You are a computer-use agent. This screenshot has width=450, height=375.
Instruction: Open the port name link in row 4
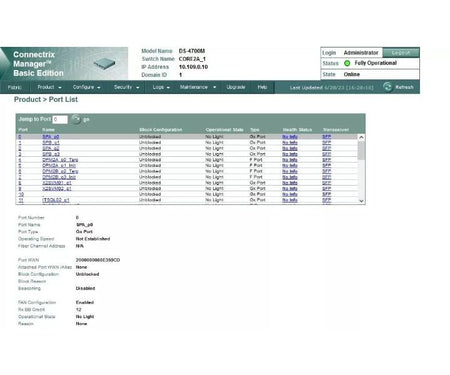click(60, 160)
